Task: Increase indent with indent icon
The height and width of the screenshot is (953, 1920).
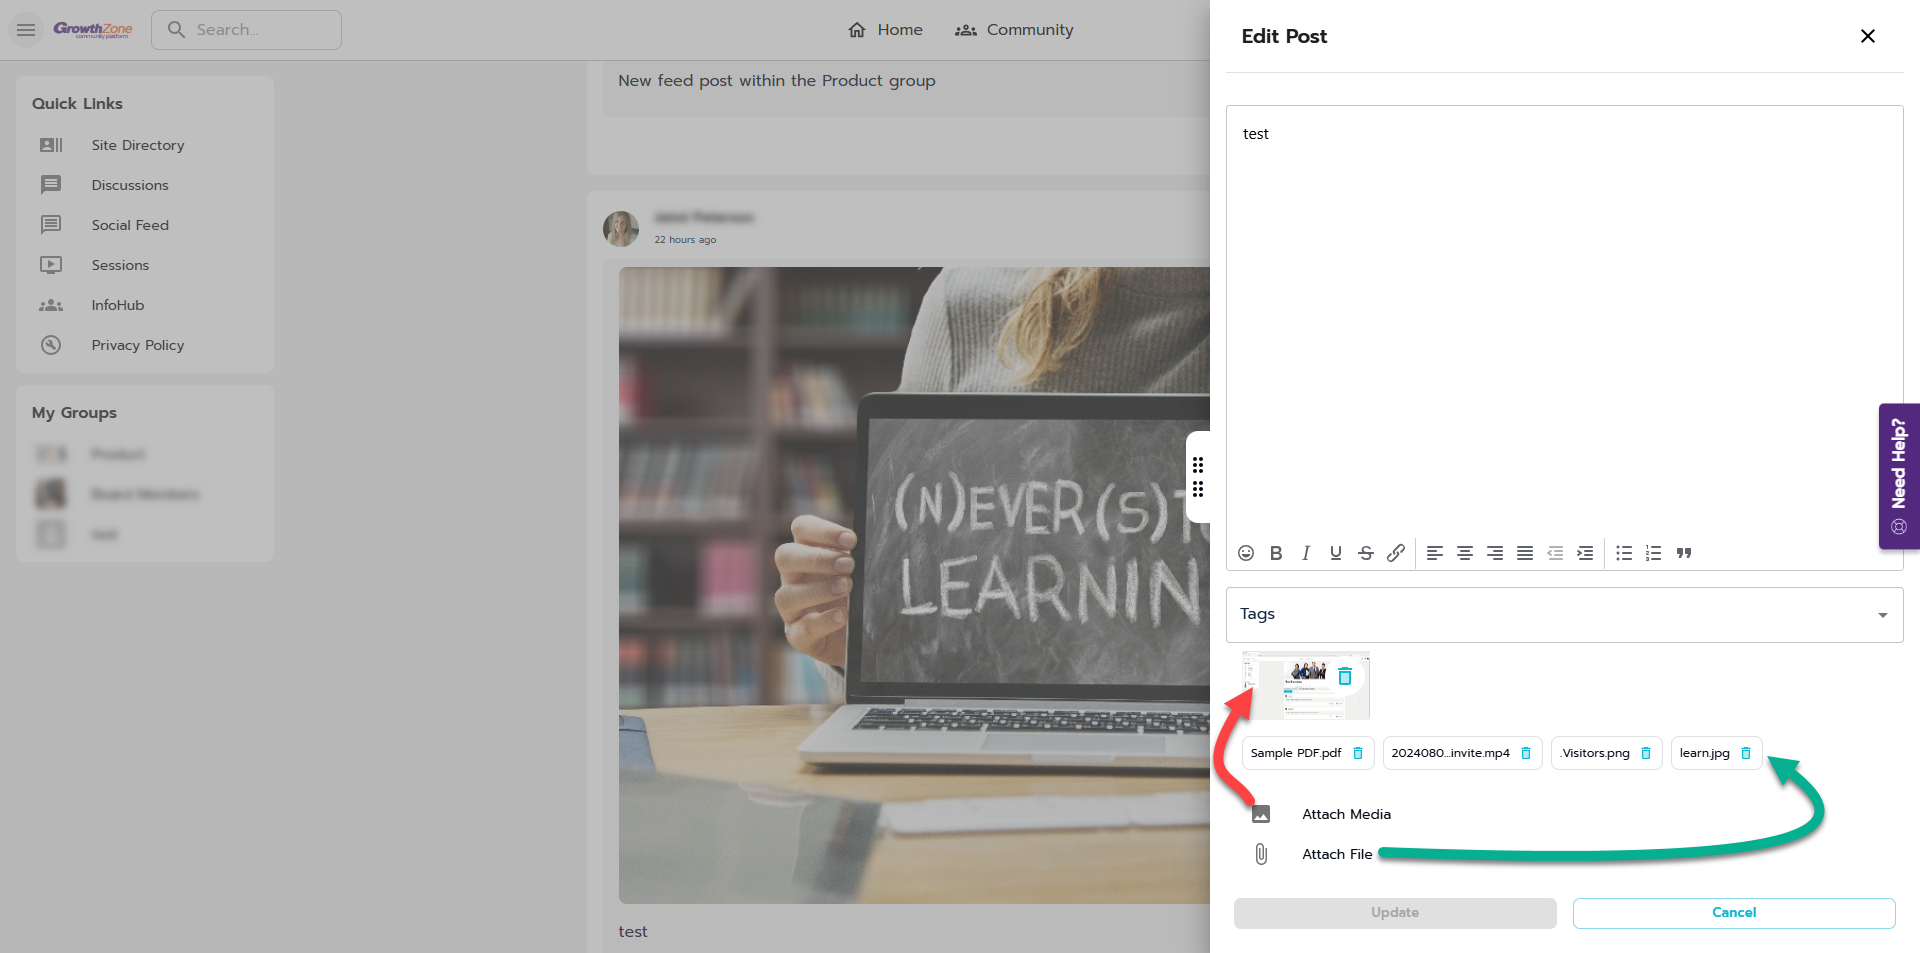Action: coord(1585,553)
